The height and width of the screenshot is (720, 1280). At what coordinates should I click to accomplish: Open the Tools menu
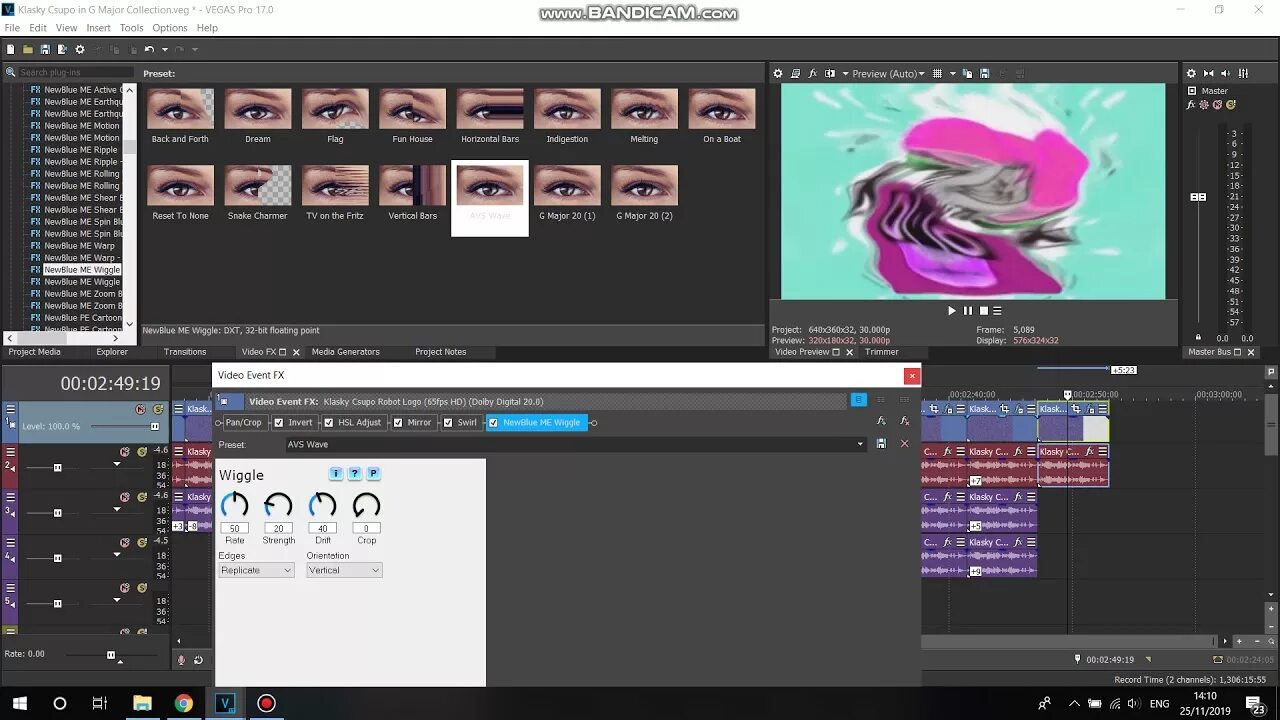(x=131, y=28)
